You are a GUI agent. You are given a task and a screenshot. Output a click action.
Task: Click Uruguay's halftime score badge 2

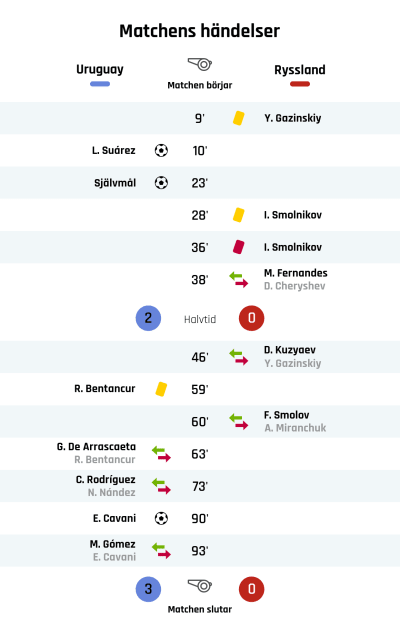(x=148, y=318)
